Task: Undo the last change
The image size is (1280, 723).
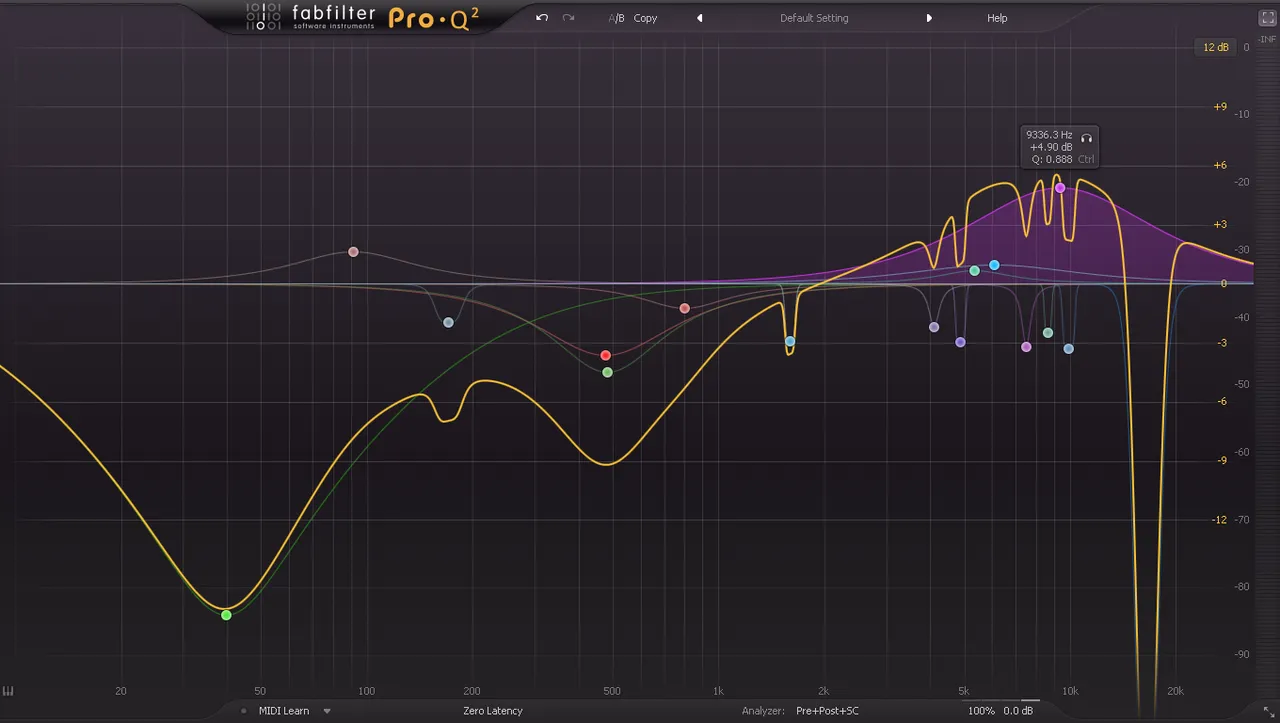Action: [x=542, y=18]
